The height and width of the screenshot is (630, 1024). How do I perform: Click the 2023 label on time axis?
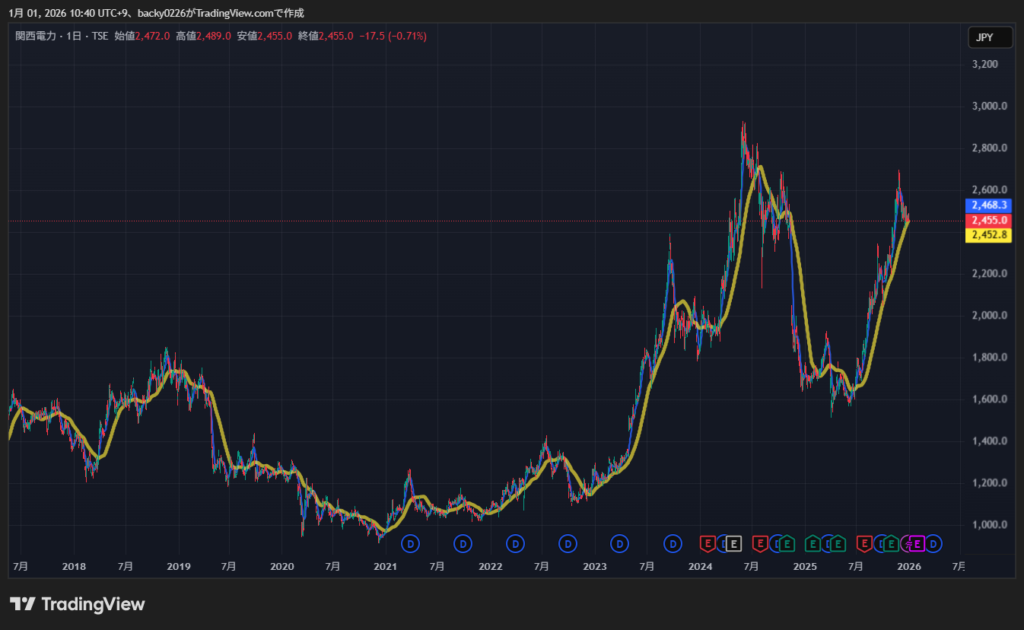(x=595, y=567)
